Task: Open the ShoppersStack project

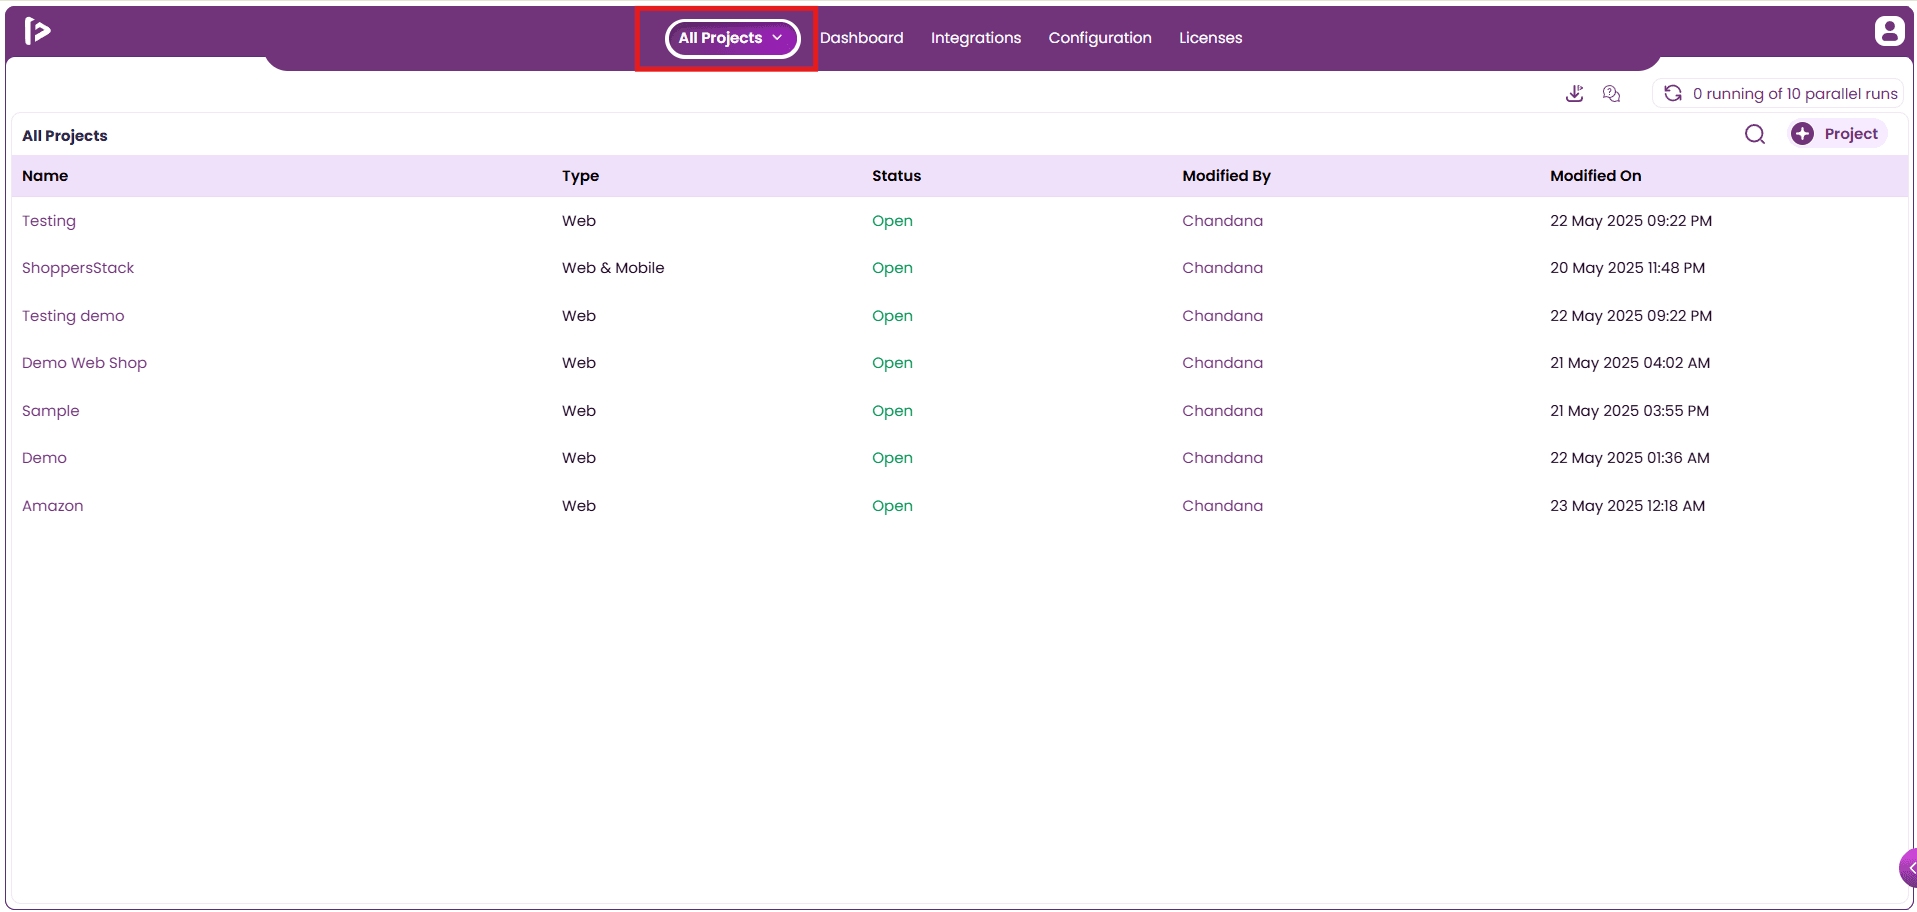Action: (78, 268)
